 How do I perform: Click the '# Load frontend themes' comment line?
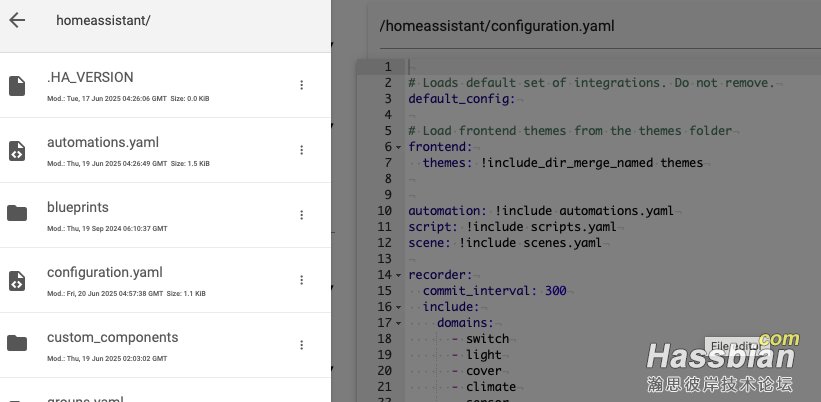tap(570, 131)
